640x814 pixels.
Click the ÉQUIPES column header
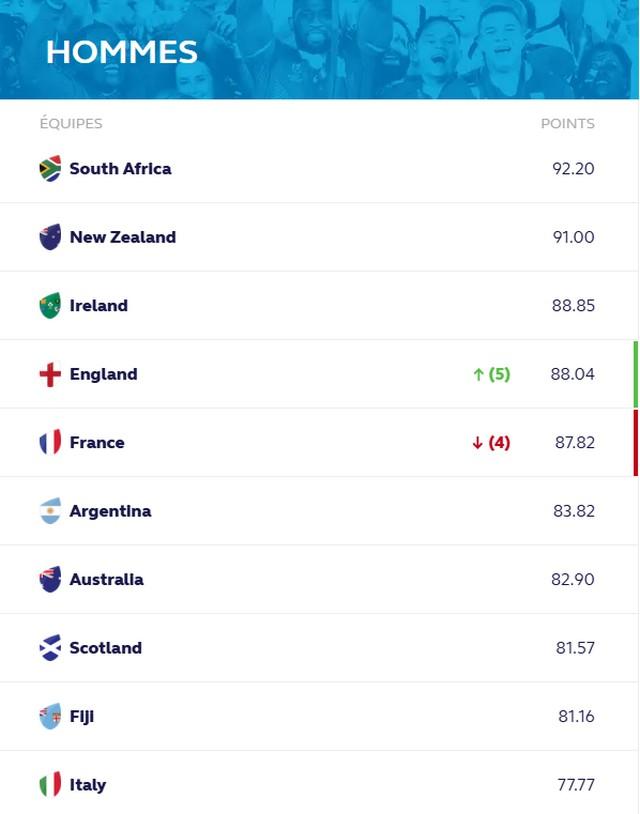[71, 124]
